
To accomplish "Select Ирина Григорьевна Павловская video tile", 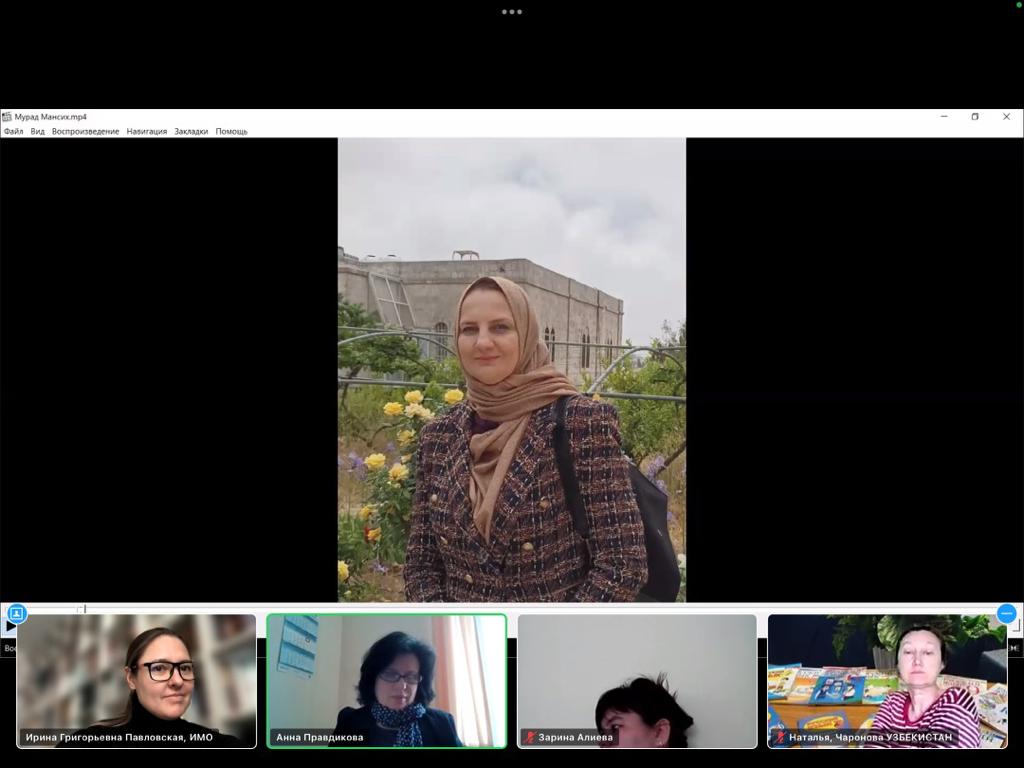I will [x=136, y=680].
